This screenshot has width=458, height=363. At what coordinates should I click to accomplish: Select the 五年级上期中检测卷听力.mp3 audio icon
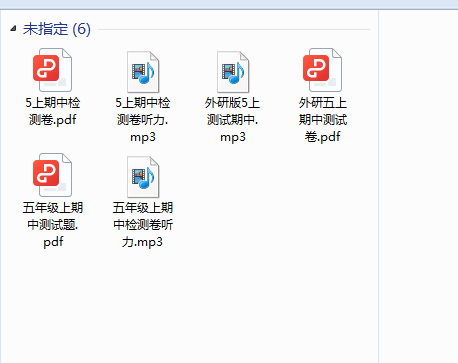143,177
